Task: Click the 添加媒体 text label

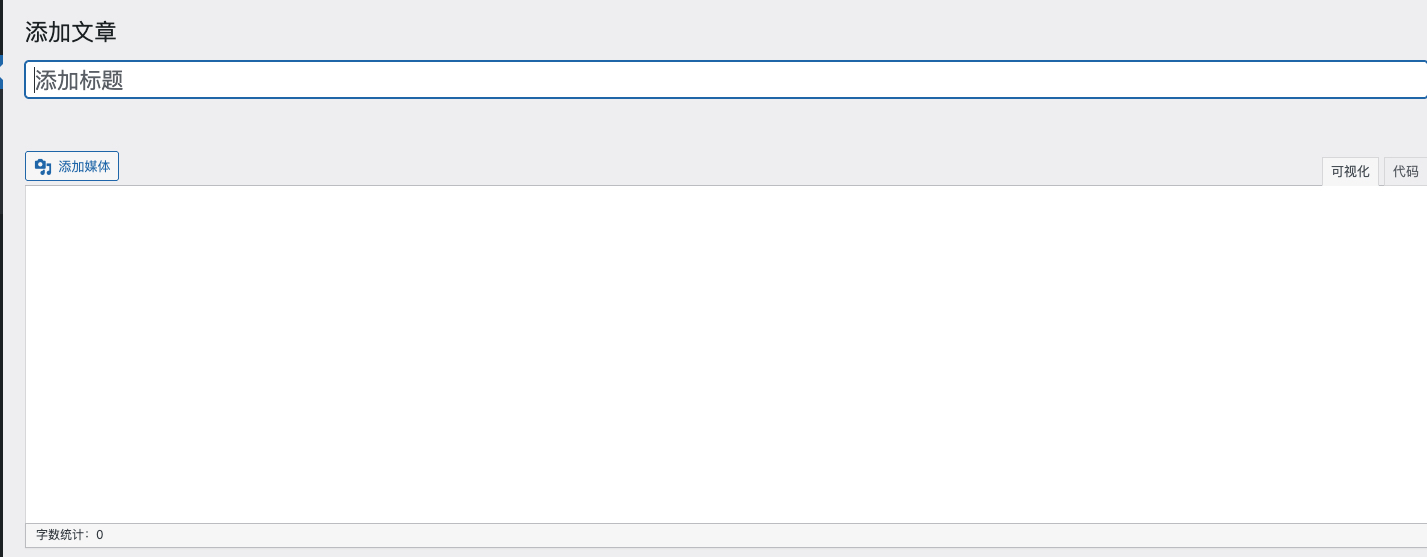Action: pyautogui.click(x=84, y=167)
